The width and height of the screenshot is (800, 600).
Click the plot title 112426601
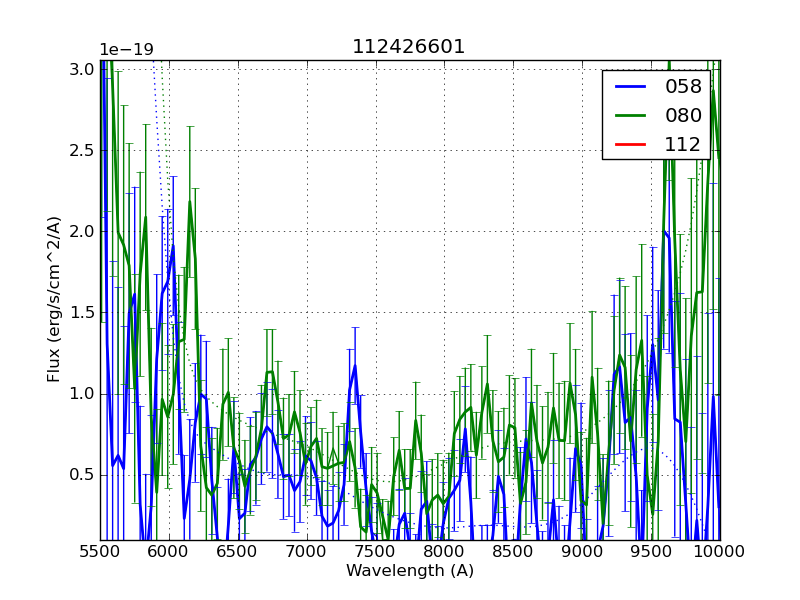click(x=409, y=47)
